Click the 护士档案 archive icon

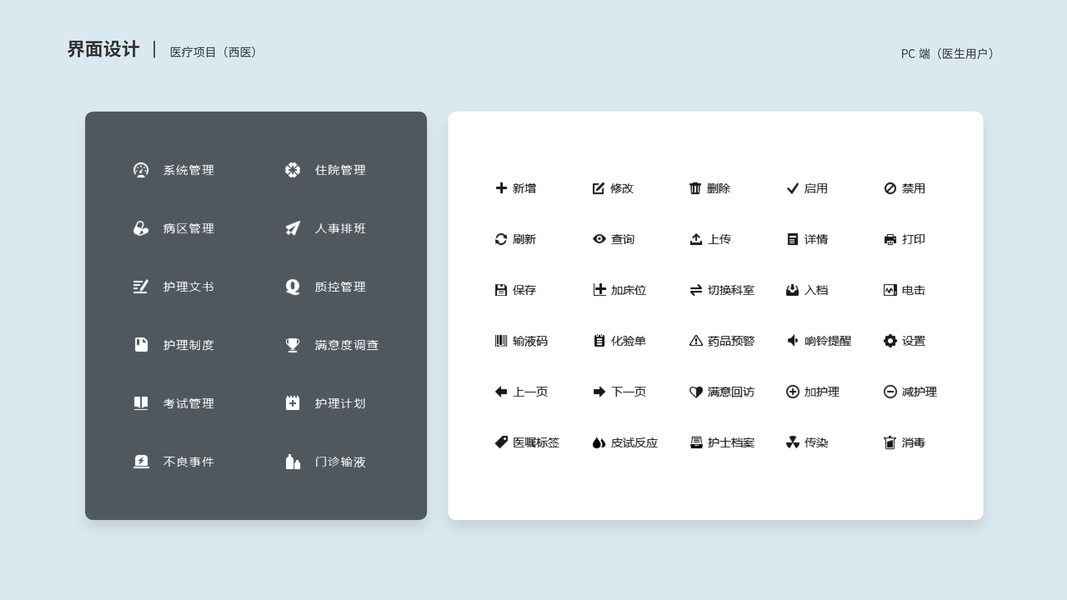[695, 443]
